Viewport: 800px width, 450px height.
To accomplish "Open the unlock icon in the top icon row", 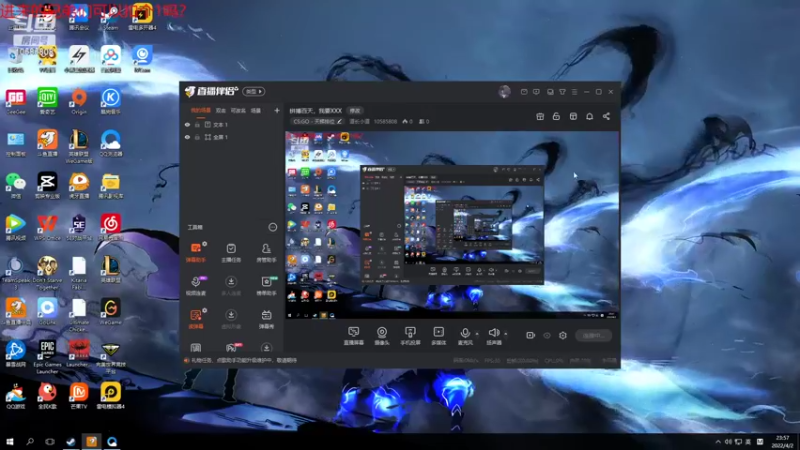I will 556,116.
